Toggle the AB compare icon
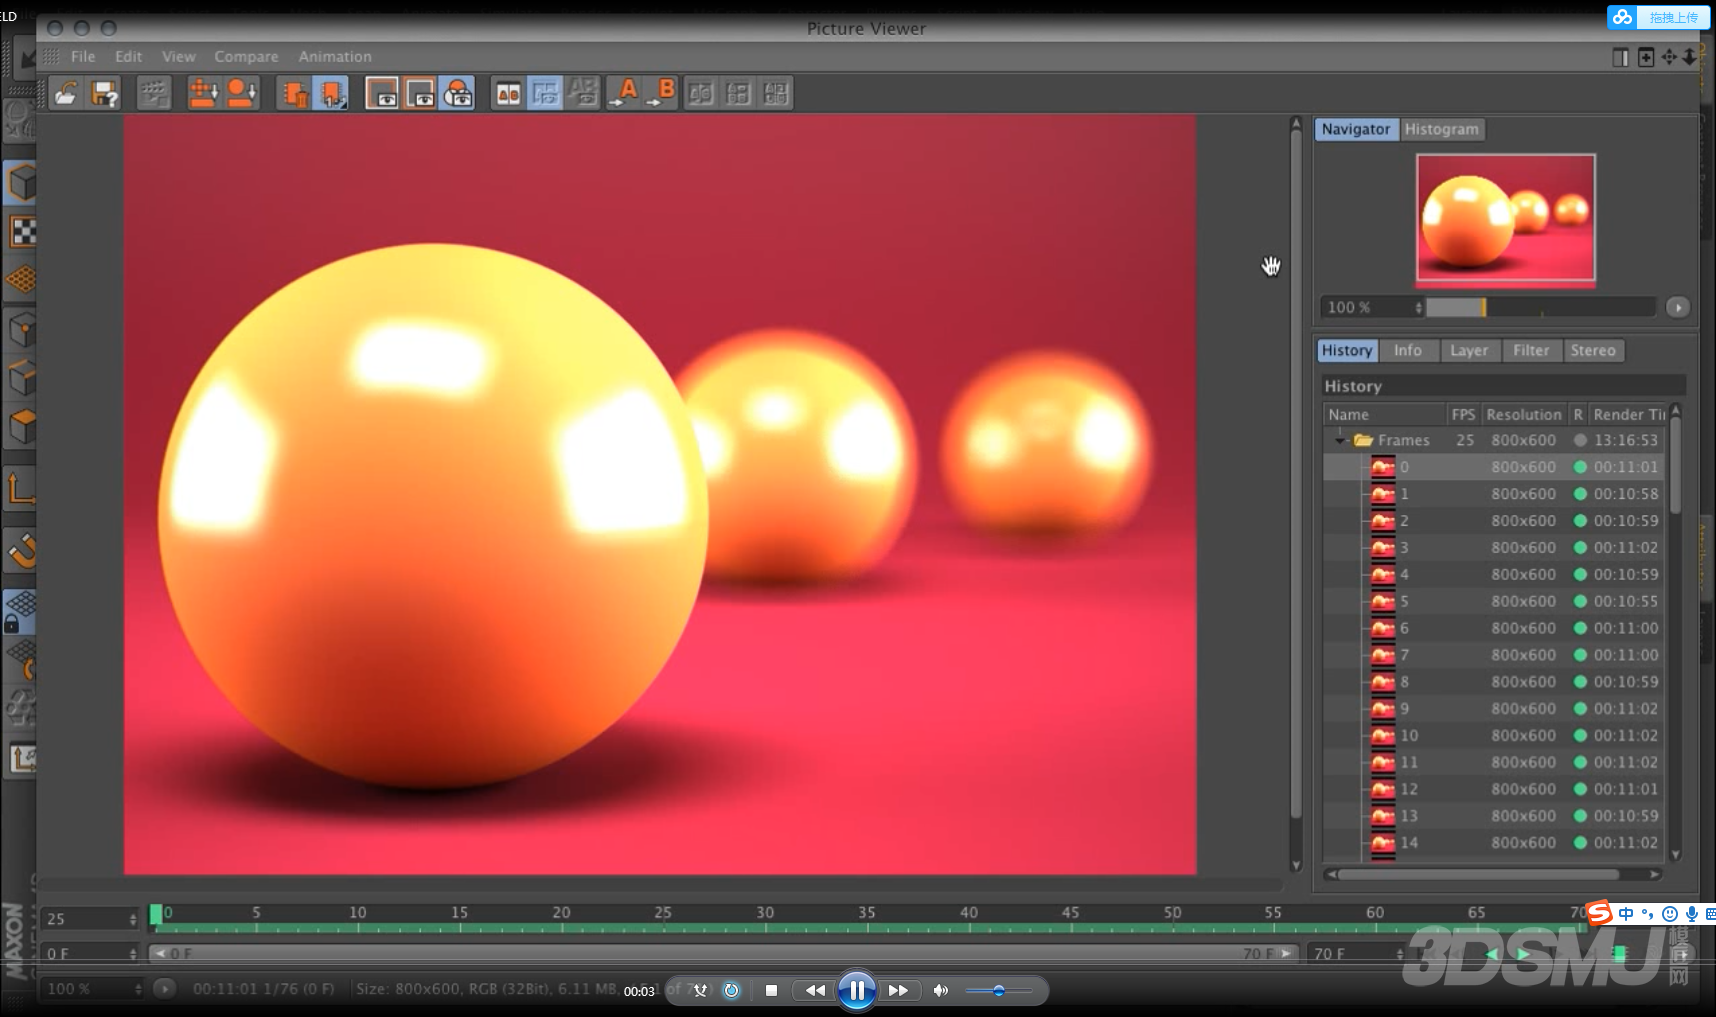 tap(508, 93)
